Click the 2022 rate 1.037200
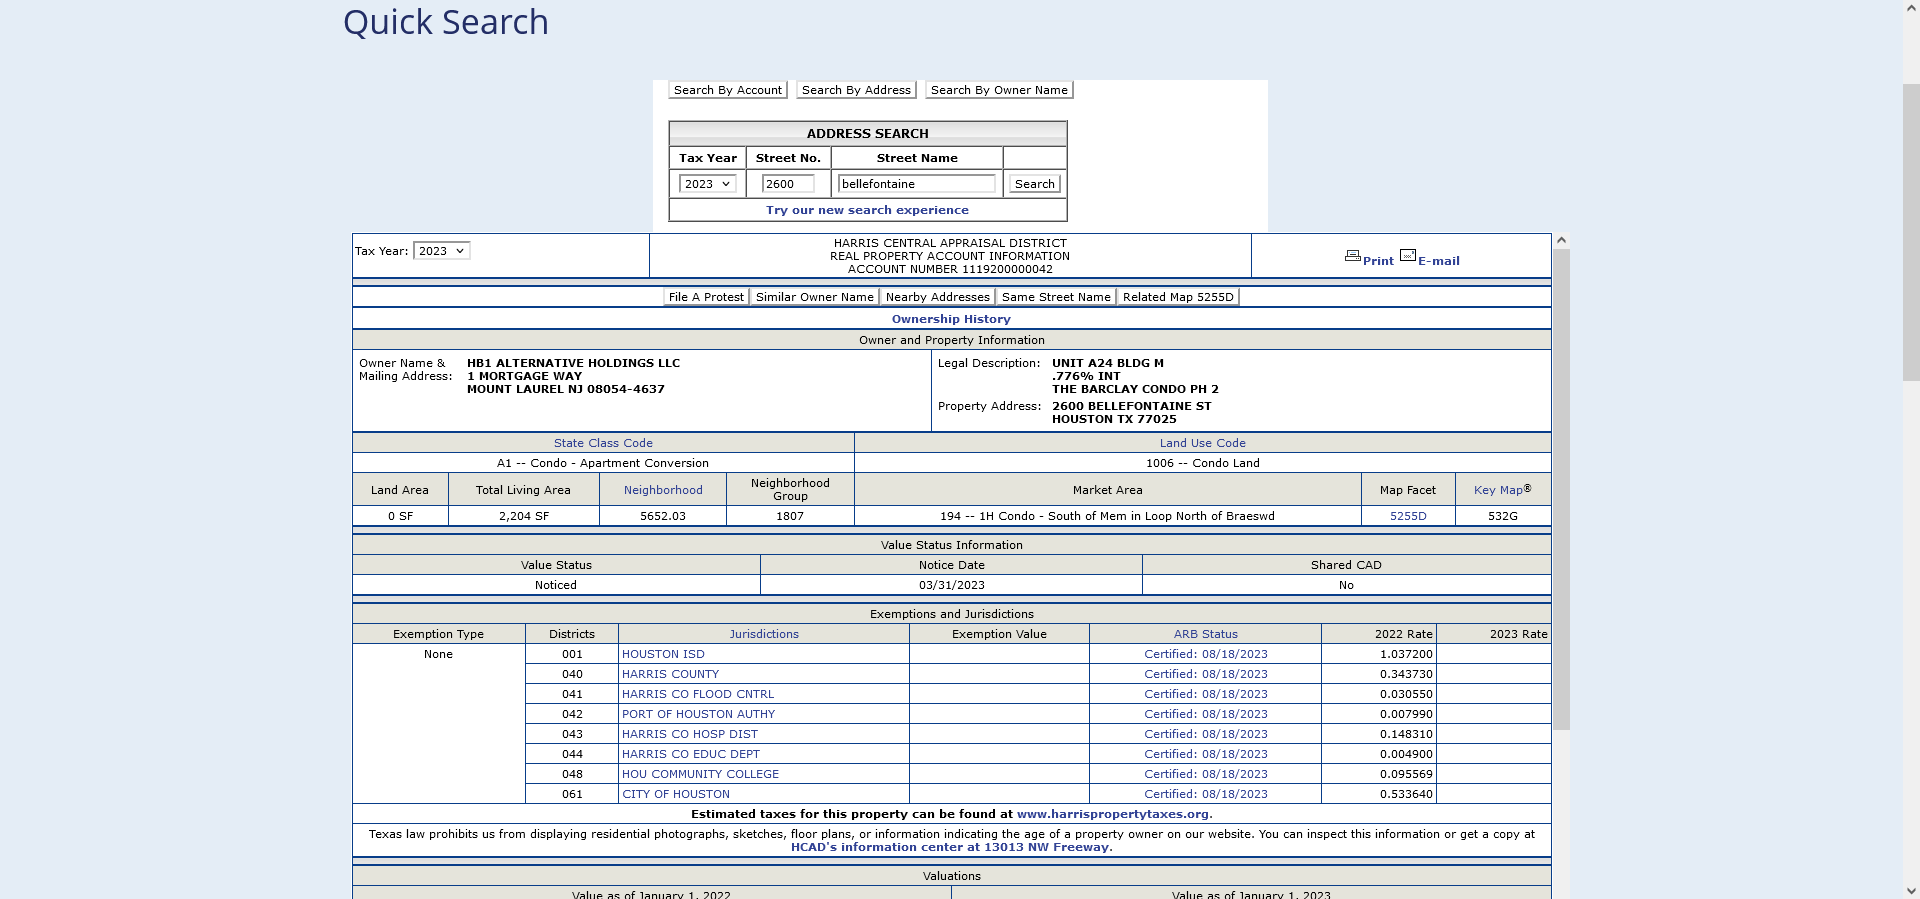The image size is (1920, 899). point(1406,654)
